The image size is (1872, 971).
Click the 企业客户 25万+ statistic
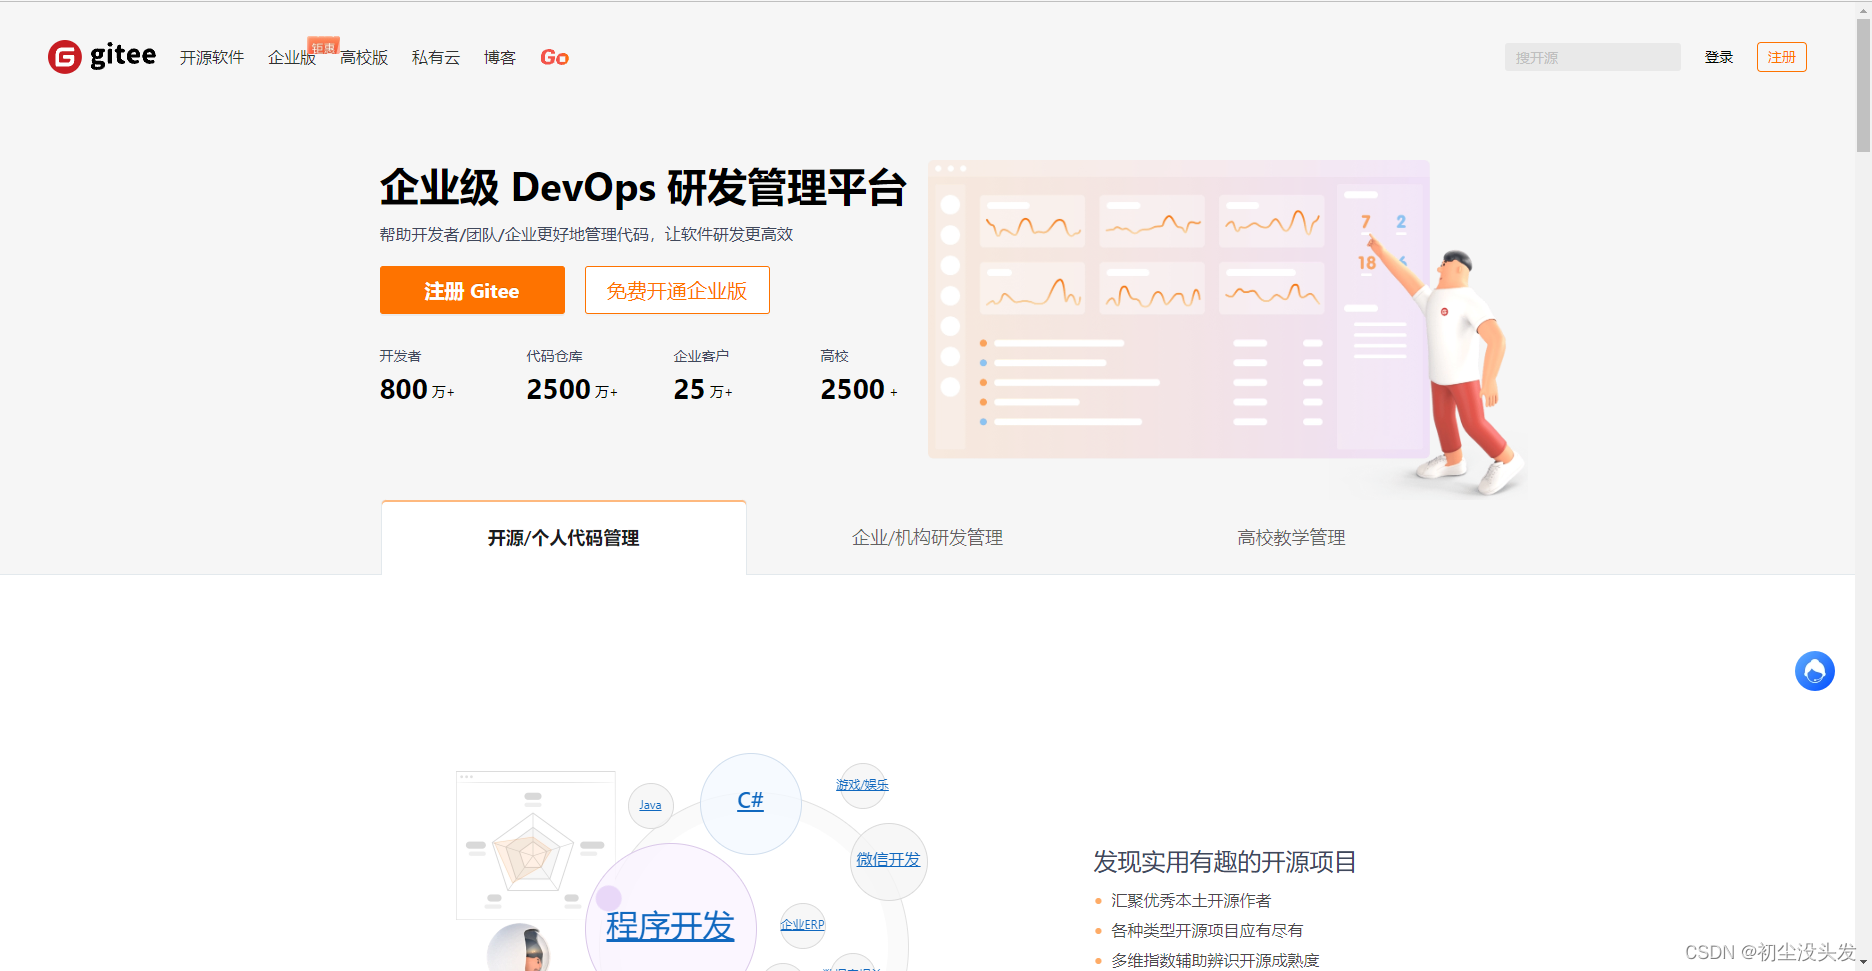(x=703, y=377)
